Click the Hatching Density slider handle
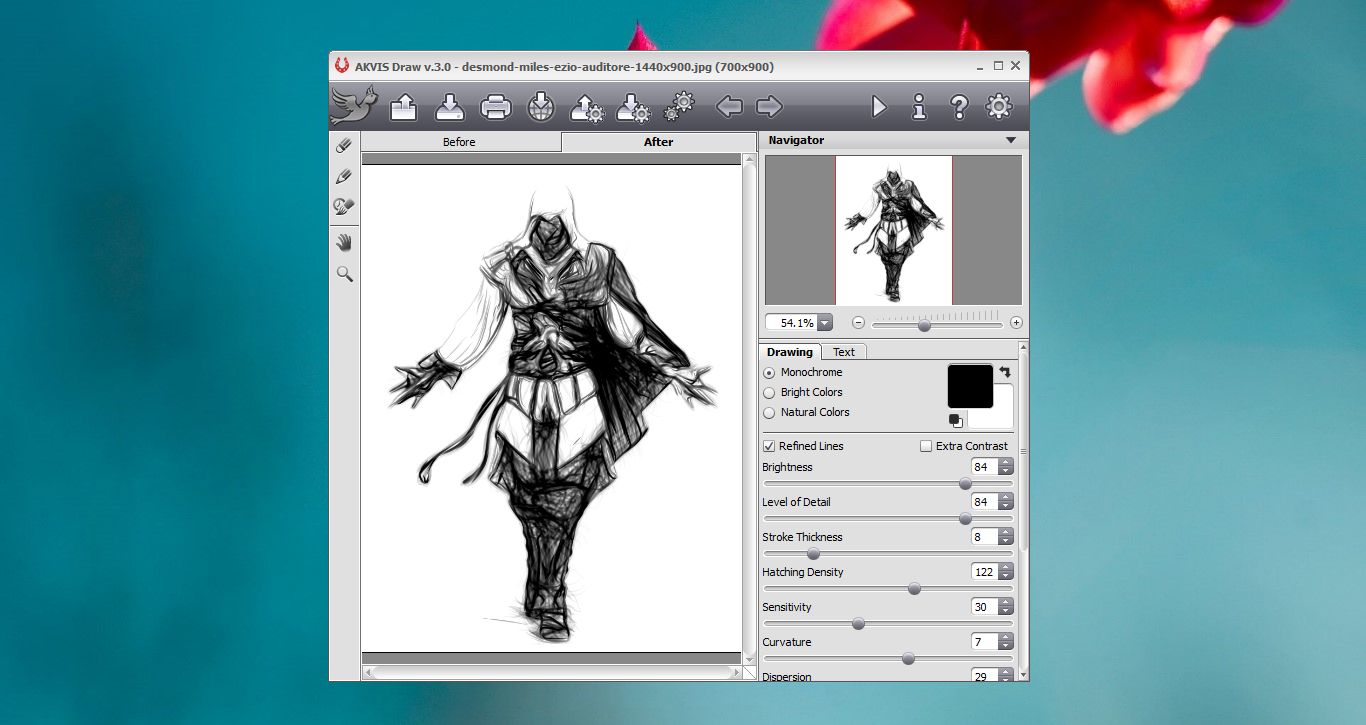This screenshot has width=1366, height=725. point(914,589)
